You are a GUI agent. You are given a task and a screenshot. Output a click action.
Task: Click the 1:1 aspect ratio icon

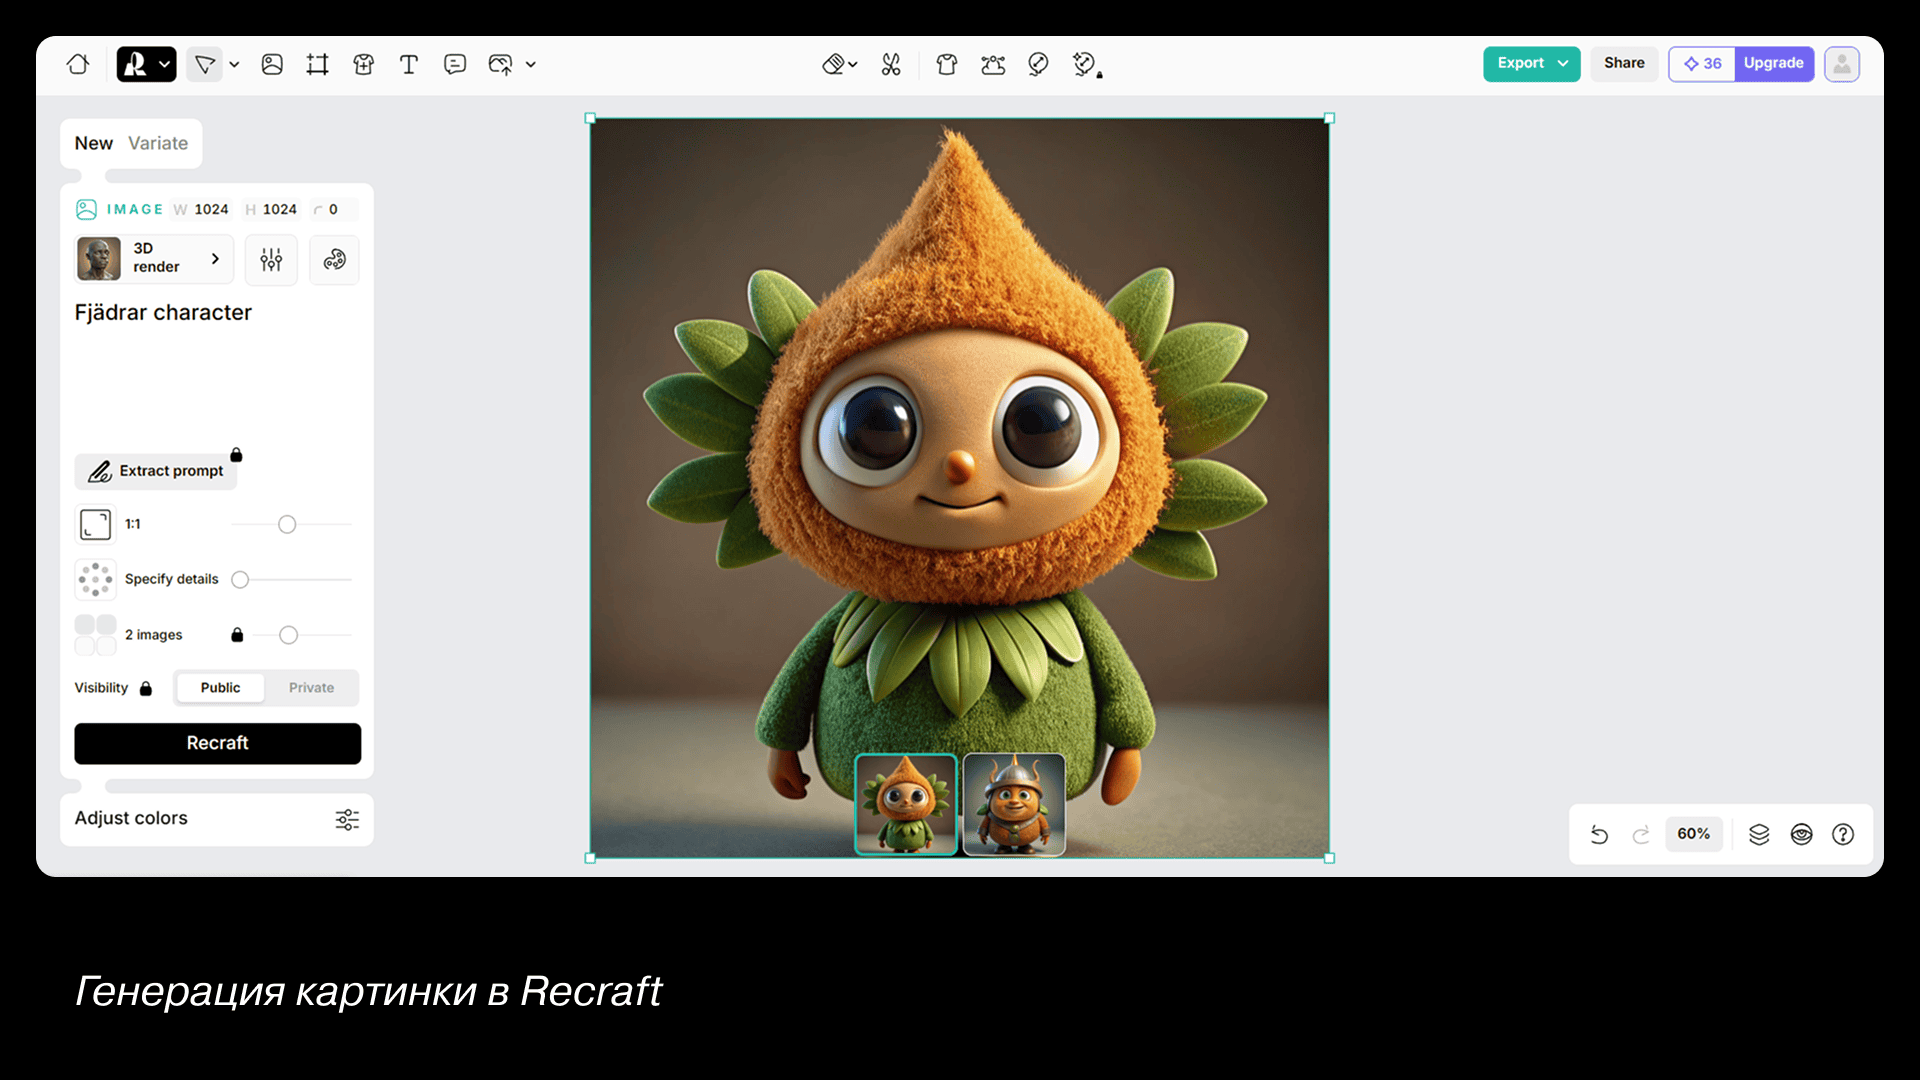pyautogui.click(x=96, y=524)
